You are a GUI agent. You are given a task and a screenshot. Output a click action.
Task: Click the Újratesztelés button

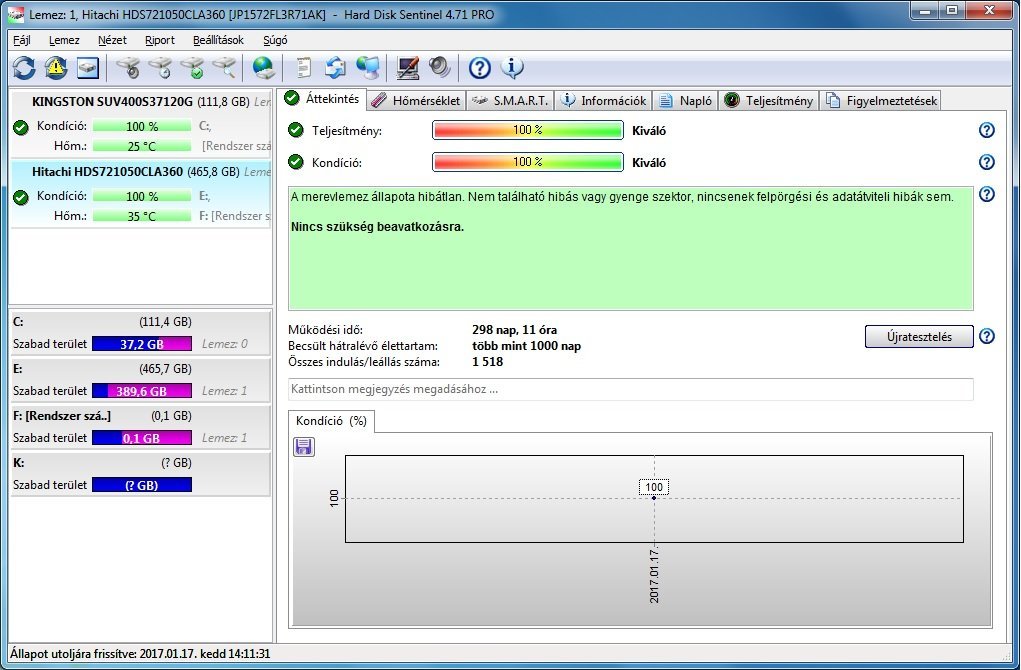[x=919, y=337]
